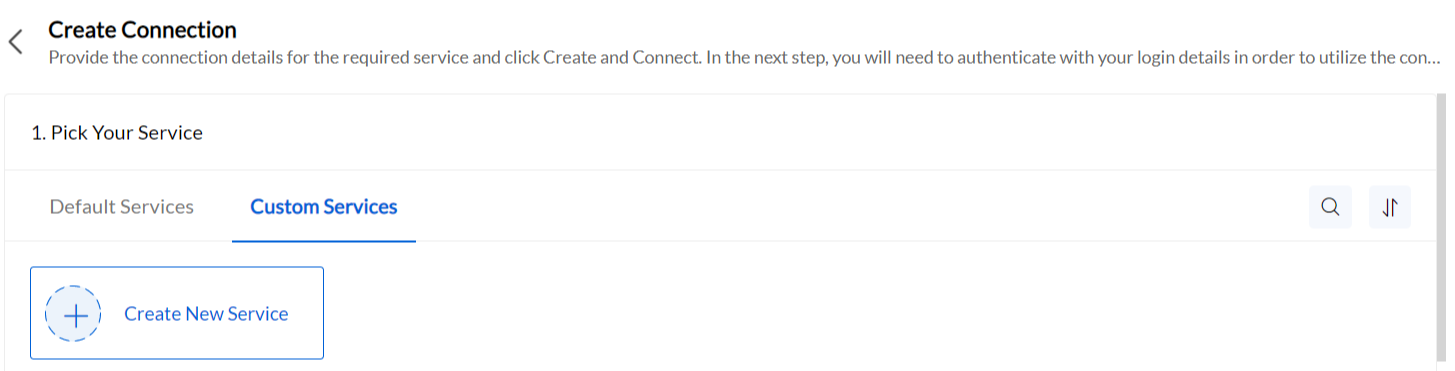Click the vertical scrollbar on the right edge
Screen dimensions: 1455x371
(x=1441, y=232)
